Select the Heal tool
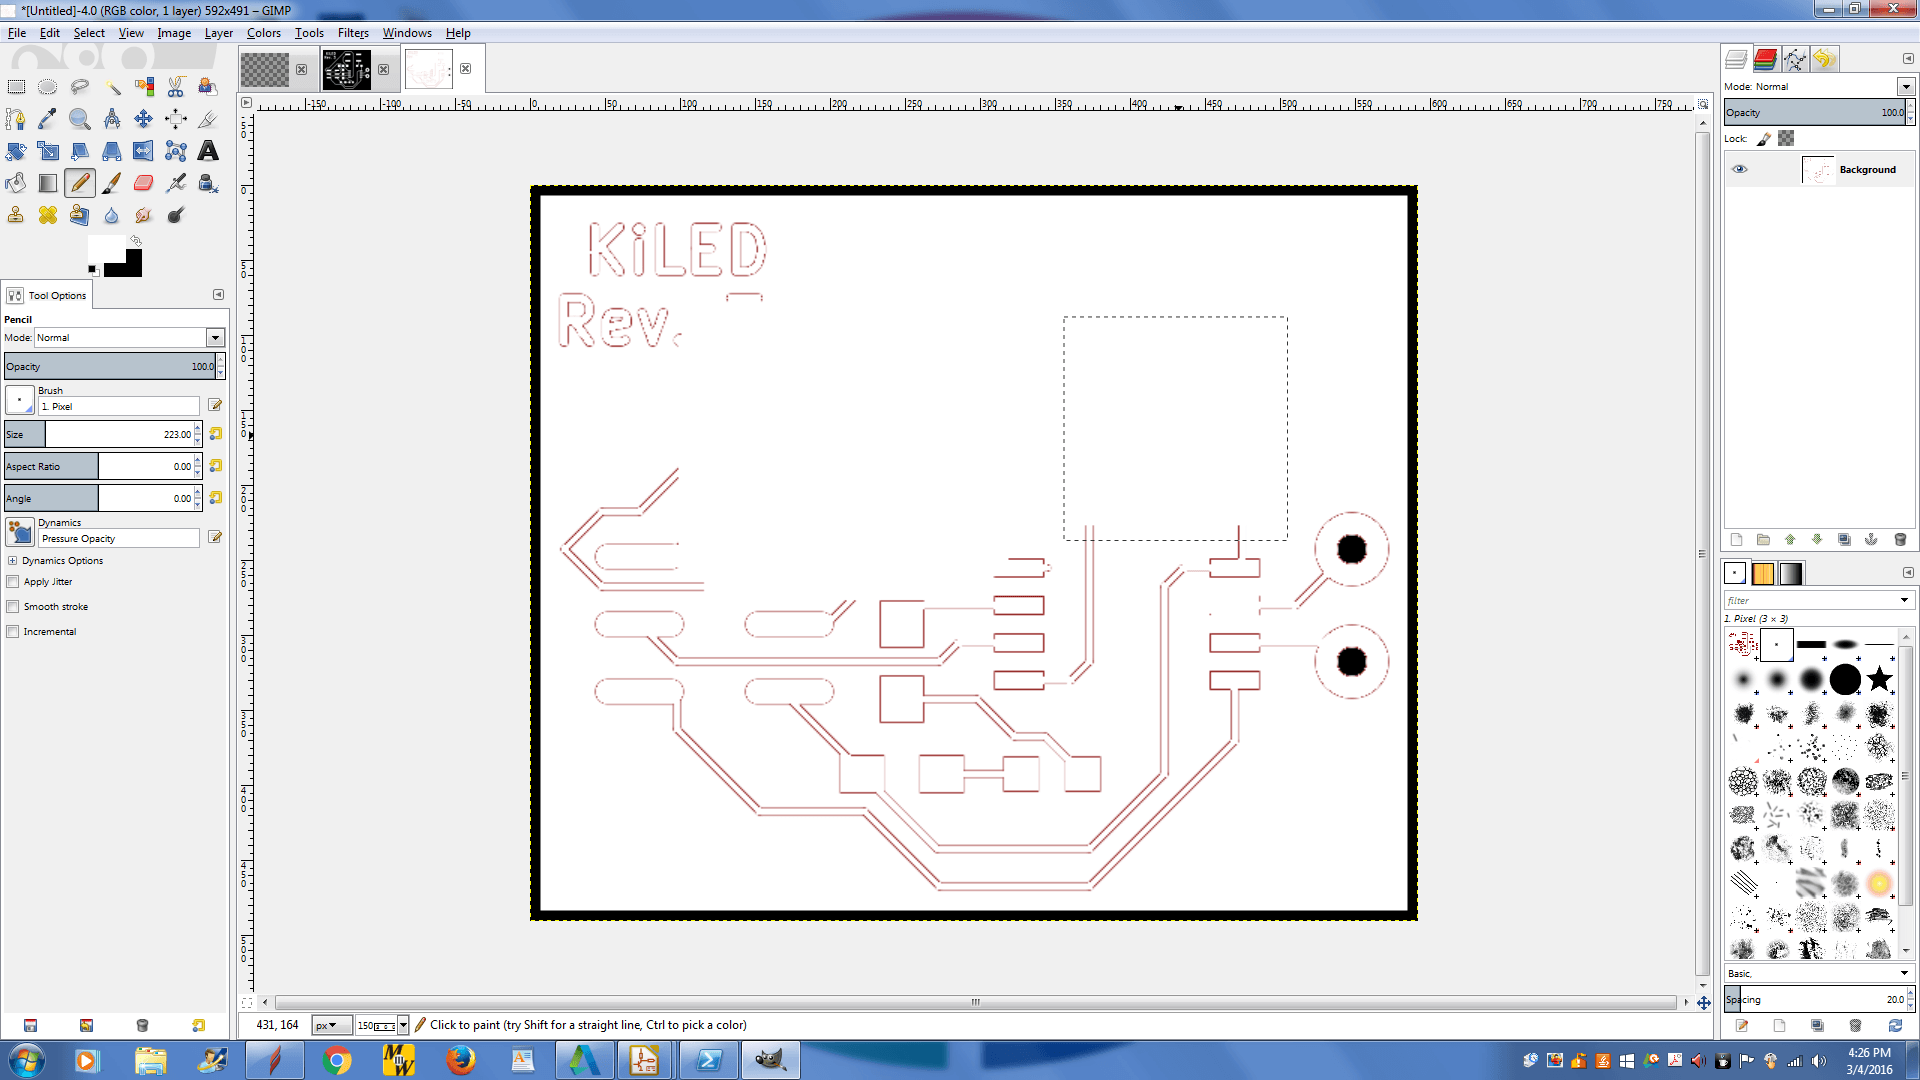The image size is (1920, 1080). point(48,215)
